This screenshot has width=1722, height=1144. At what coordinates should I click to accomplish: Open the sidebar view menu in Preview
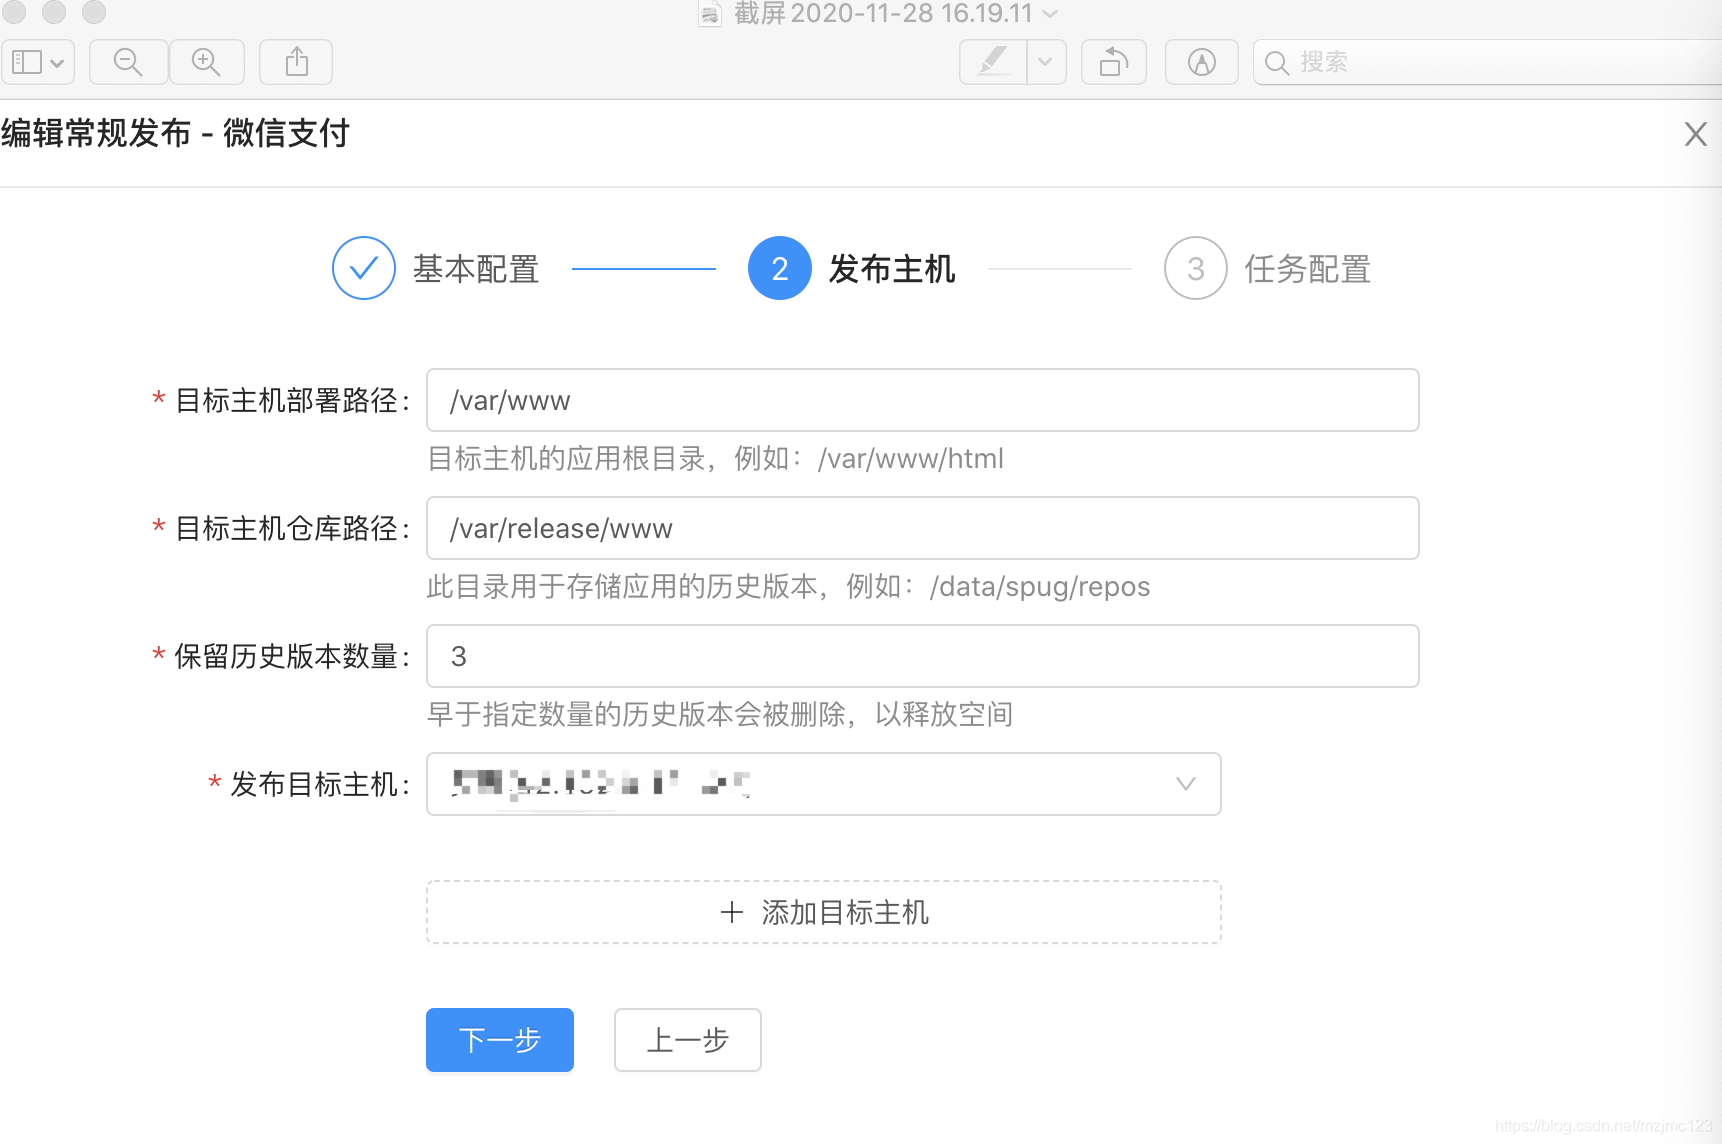point(38,62)
